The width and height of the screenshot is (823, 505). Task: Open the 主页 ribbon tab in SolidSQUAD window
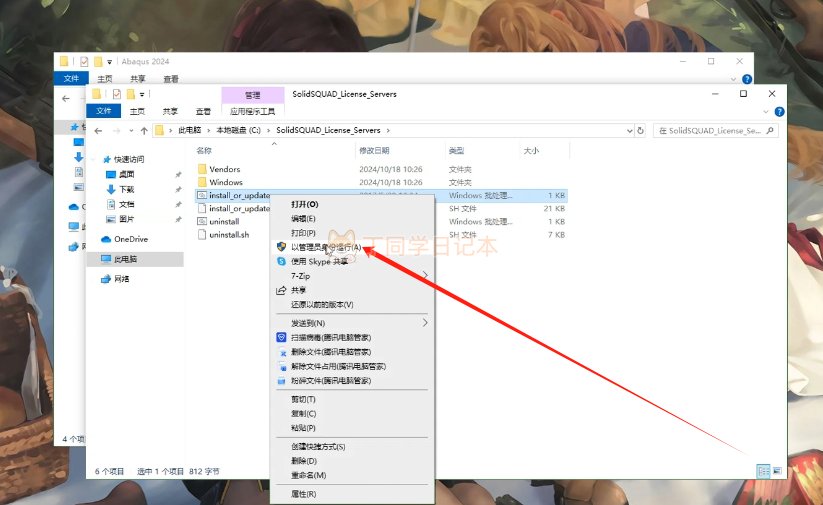pyautogui.click(x=137, y=111)
